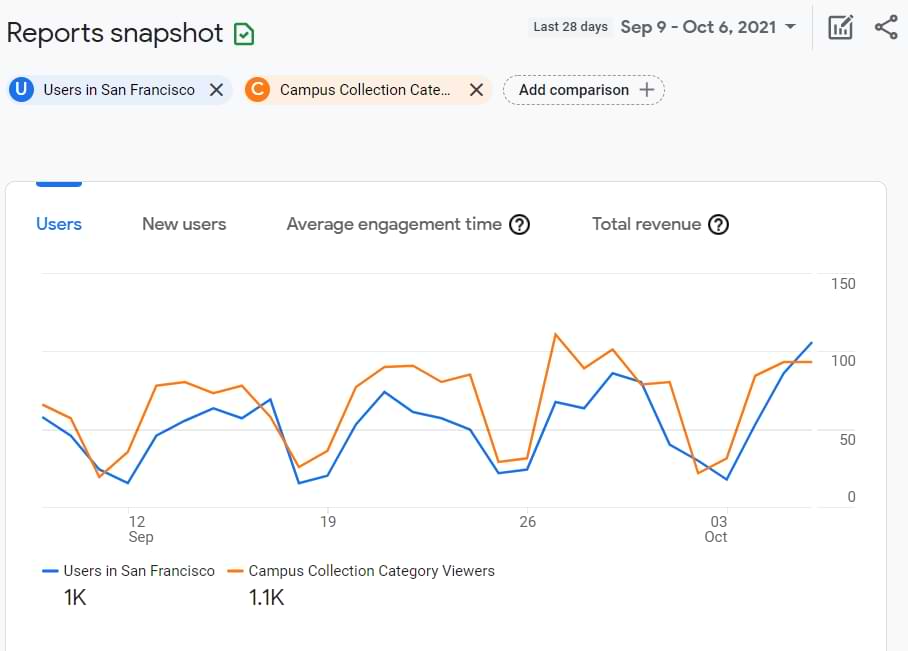The image size is (908, 651).
Task: Click the blue U badge icon
Action: pyautogui.click(x=21, y=90)
